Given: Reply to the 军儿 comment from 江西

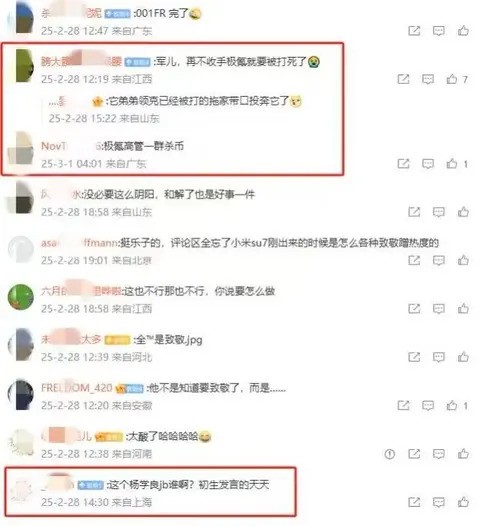Looking at the screenshot, I should [428, 79].
